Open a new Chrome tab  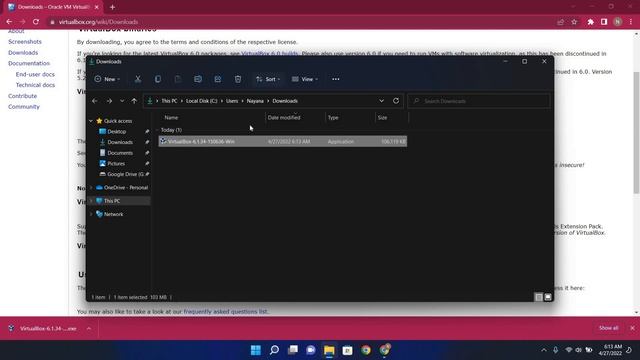tap(112, 7)
